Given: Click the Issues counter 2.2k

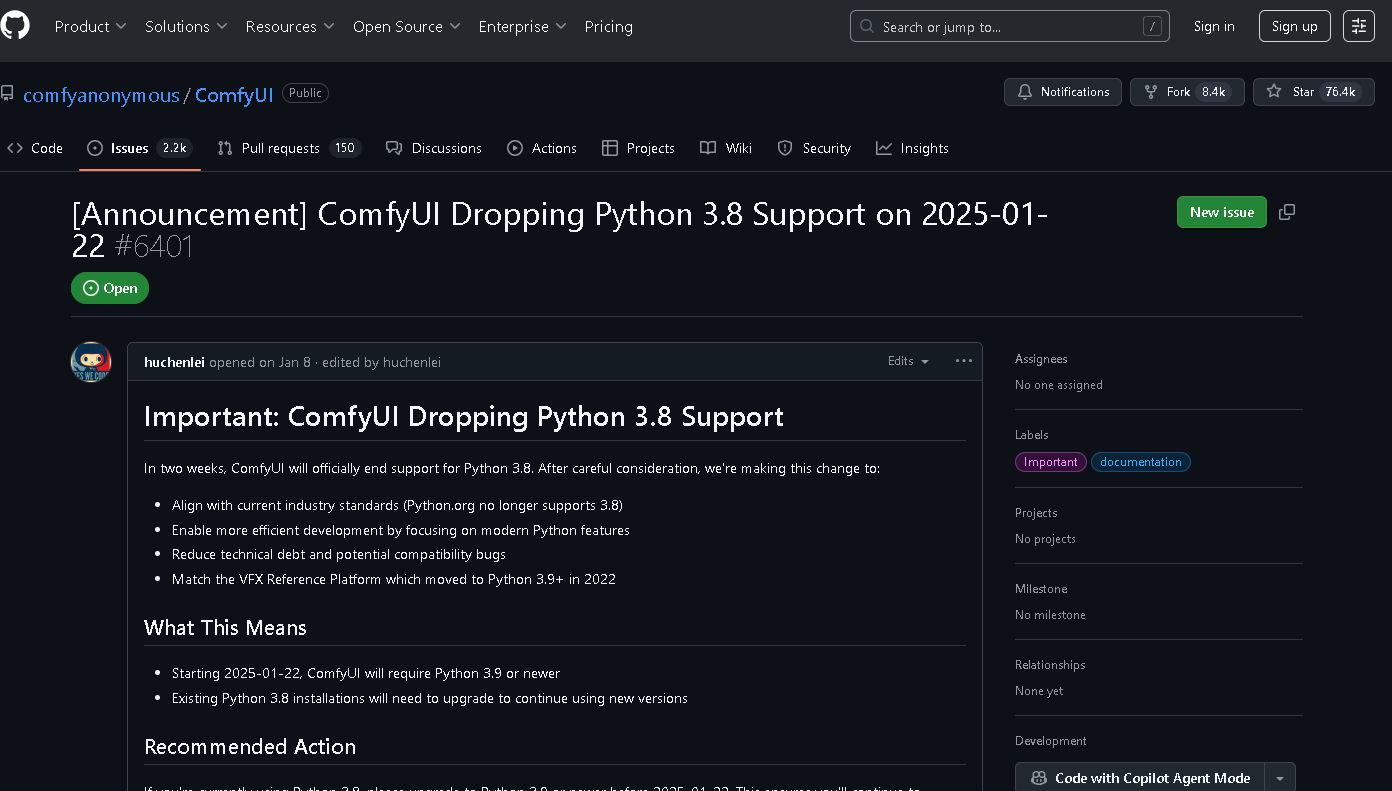Looking at the screenshot, I should (x=175, y=148).
